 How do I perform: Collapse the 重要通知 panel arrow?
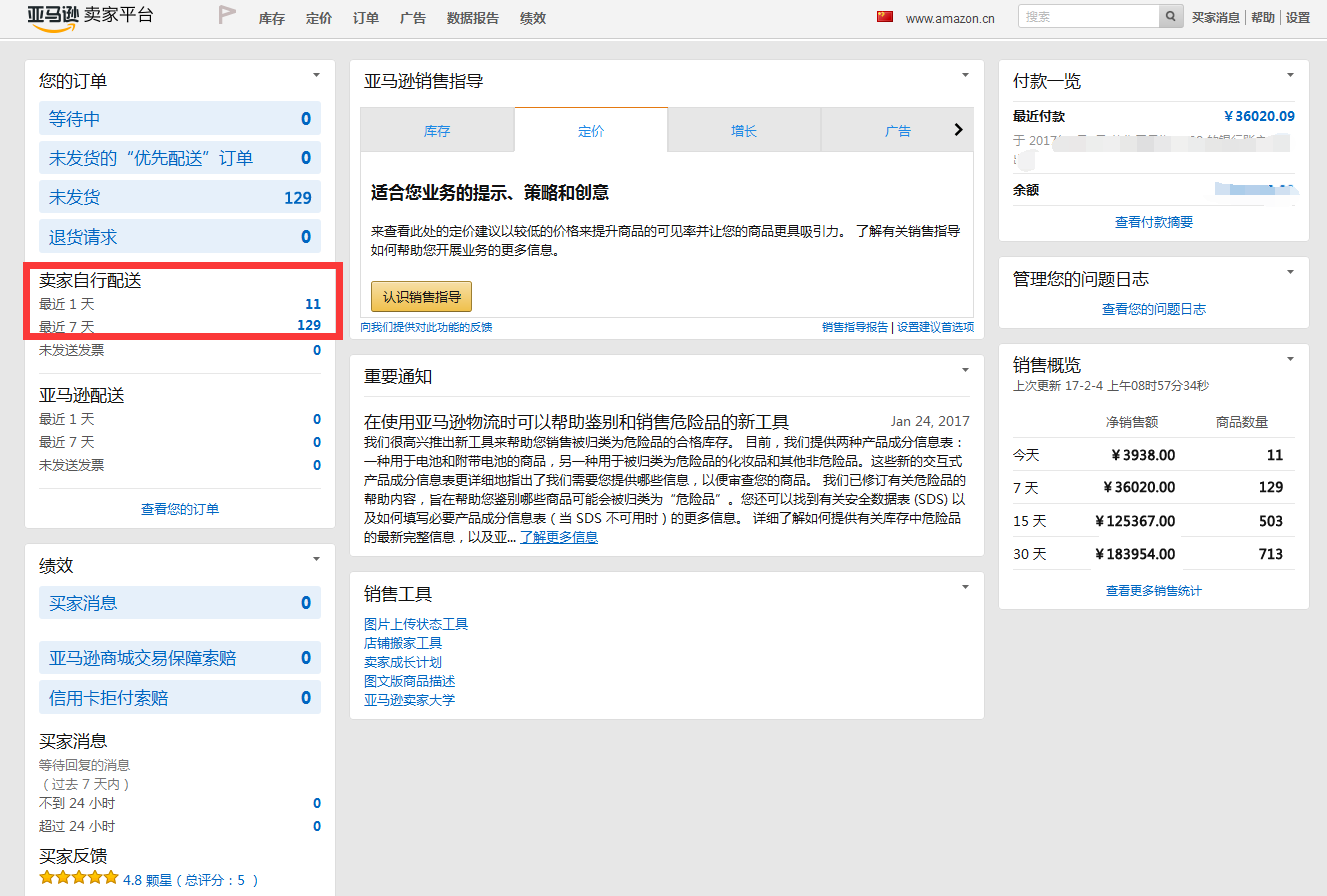pos(965,371)
